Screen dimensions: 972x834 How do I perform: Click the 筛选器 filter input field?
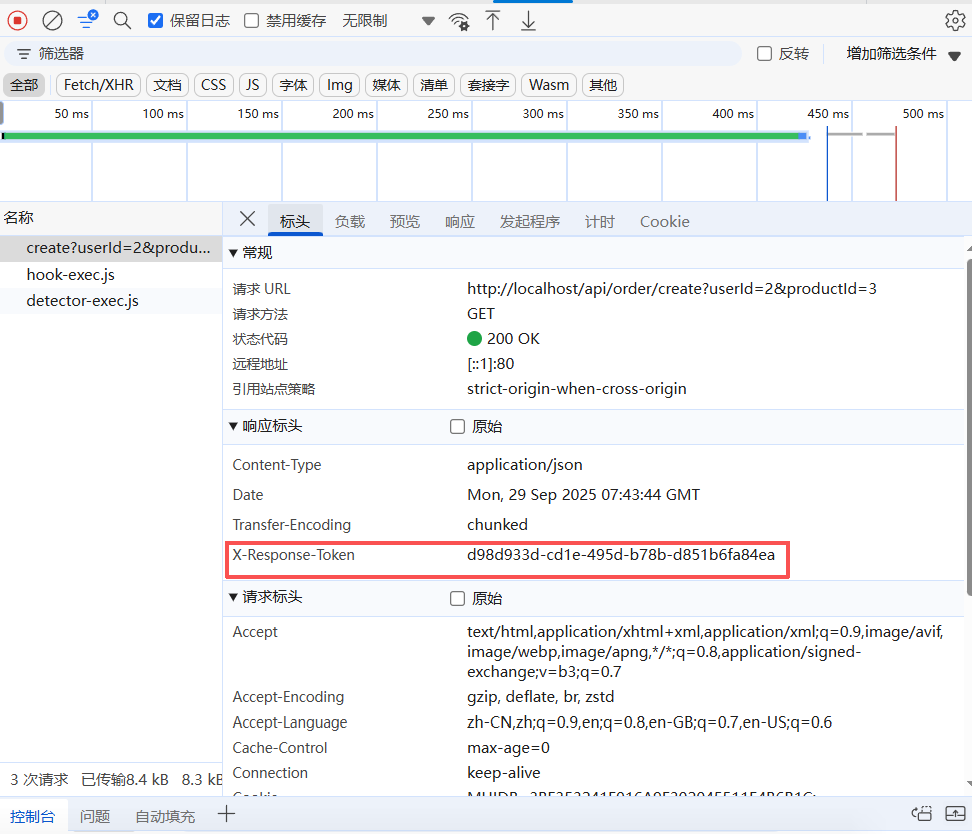380,54
